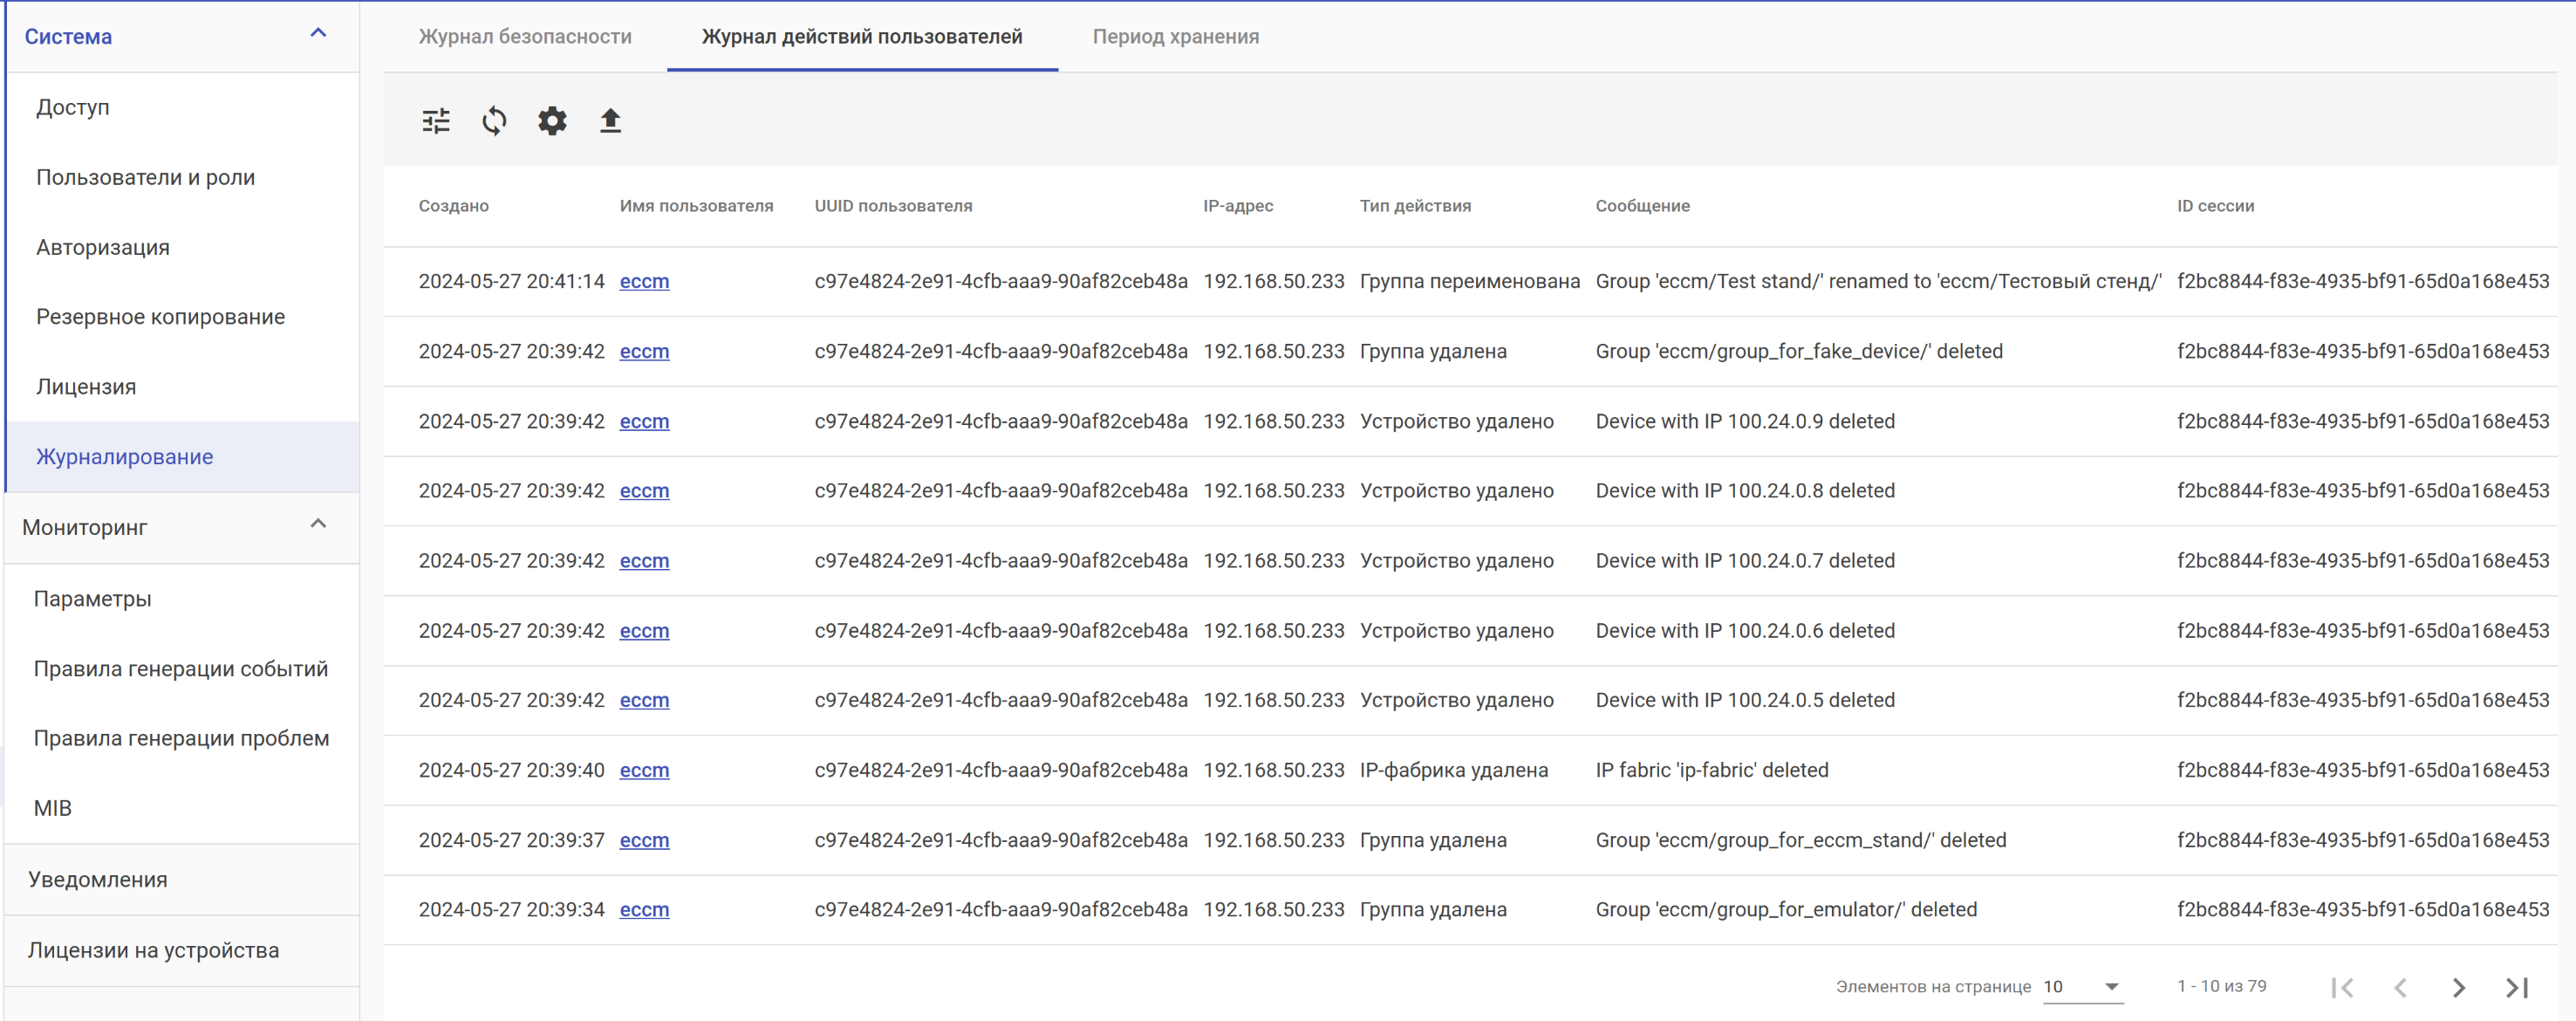Image resolution: width=2576 pixels, height=1021 pixels.
Task: Go to the first page
Action: [2342, 987]
